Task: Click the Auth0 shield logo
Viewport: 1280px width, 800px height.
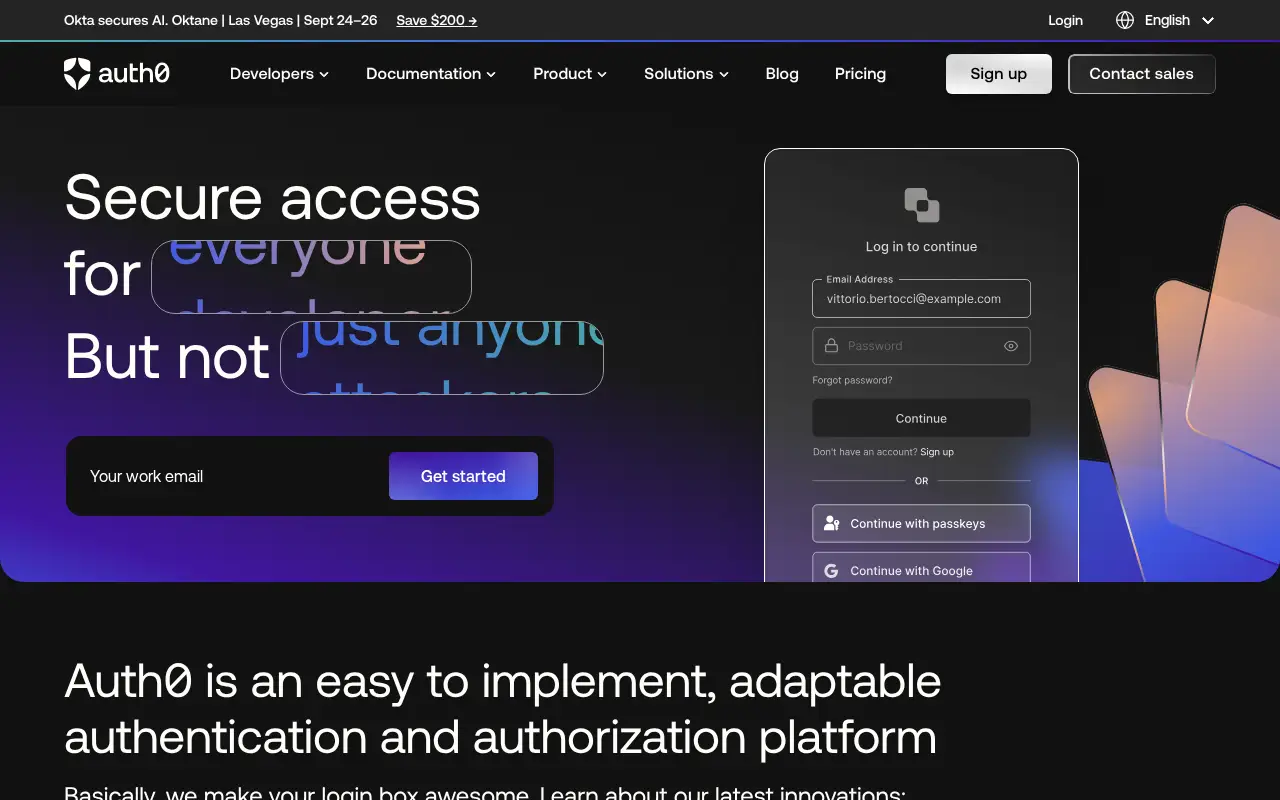Action: pyautogui.click(x=77, y=74)
